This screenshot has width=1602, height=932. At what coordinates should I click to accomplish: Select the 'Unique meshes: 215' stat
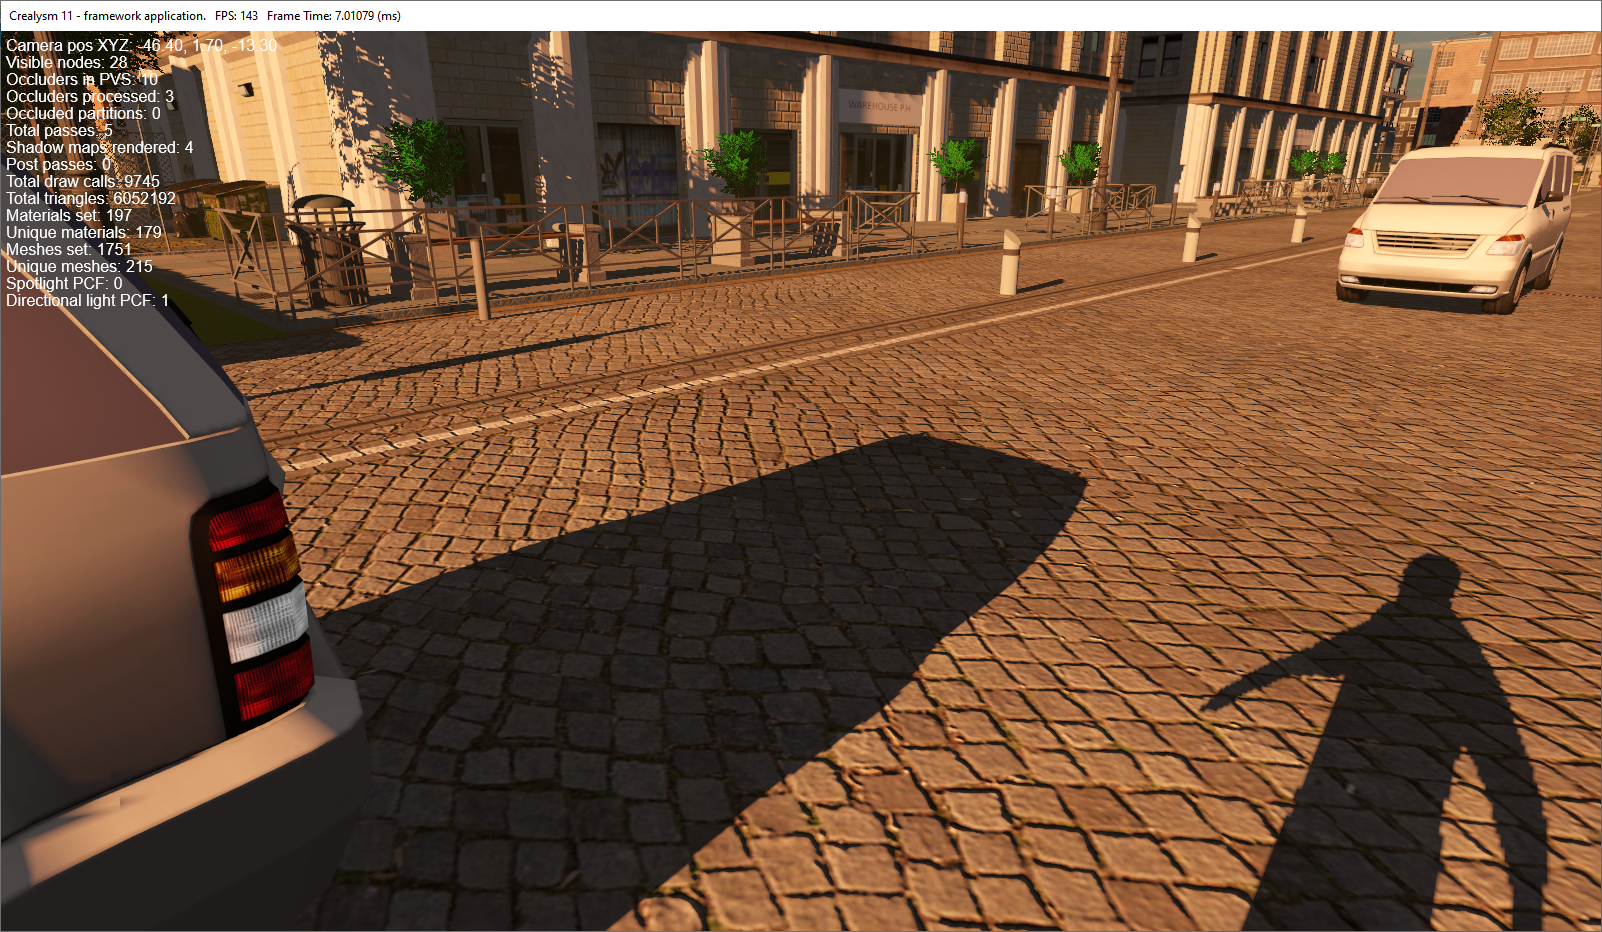(x=79, y=266)
